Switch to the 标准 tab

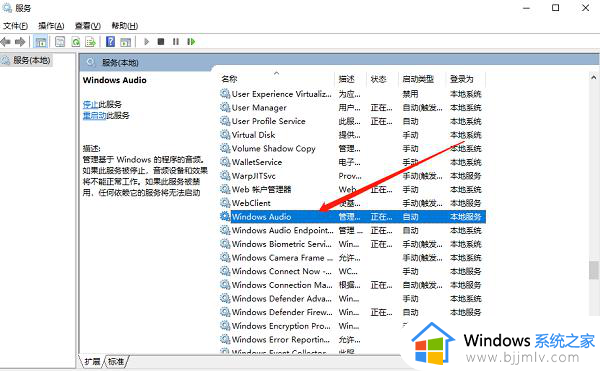click(116, 361)
